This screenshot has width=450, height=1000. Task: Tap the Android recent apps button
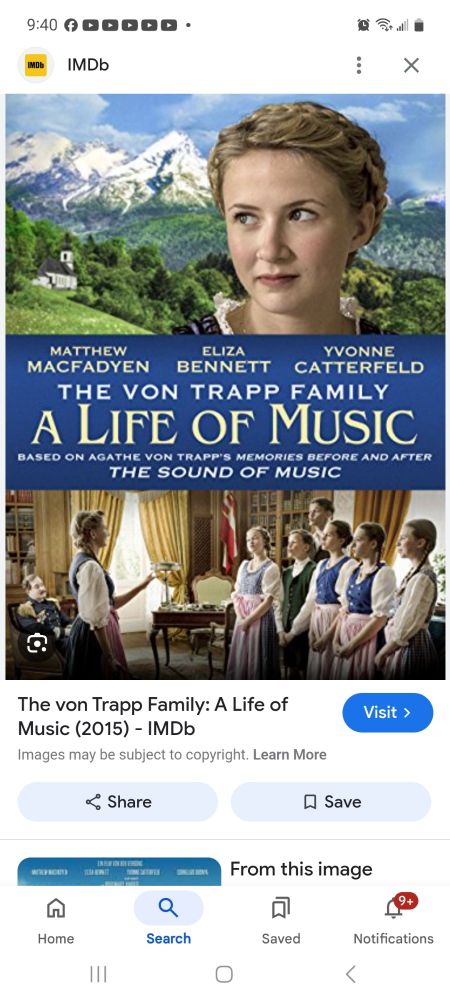pyautogui.click(x=98, y=974)
